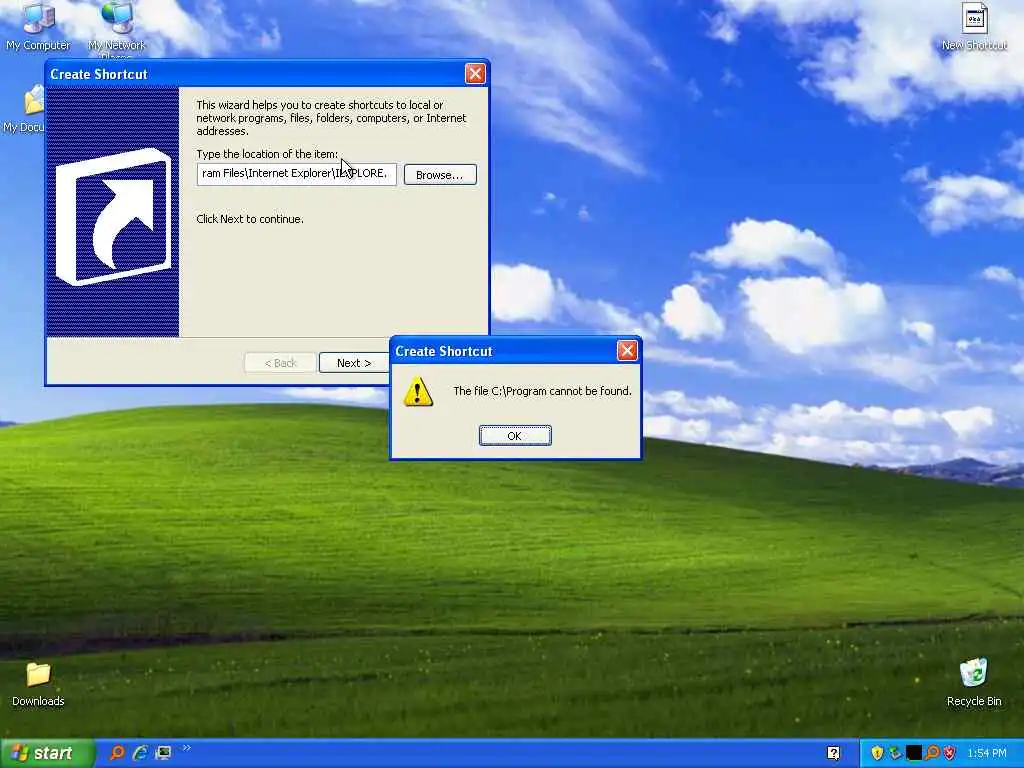Viewport: 1024px width, 768px height.
Task: Click the 'Type the location of the item:' label
Action: tap(267, 154)
